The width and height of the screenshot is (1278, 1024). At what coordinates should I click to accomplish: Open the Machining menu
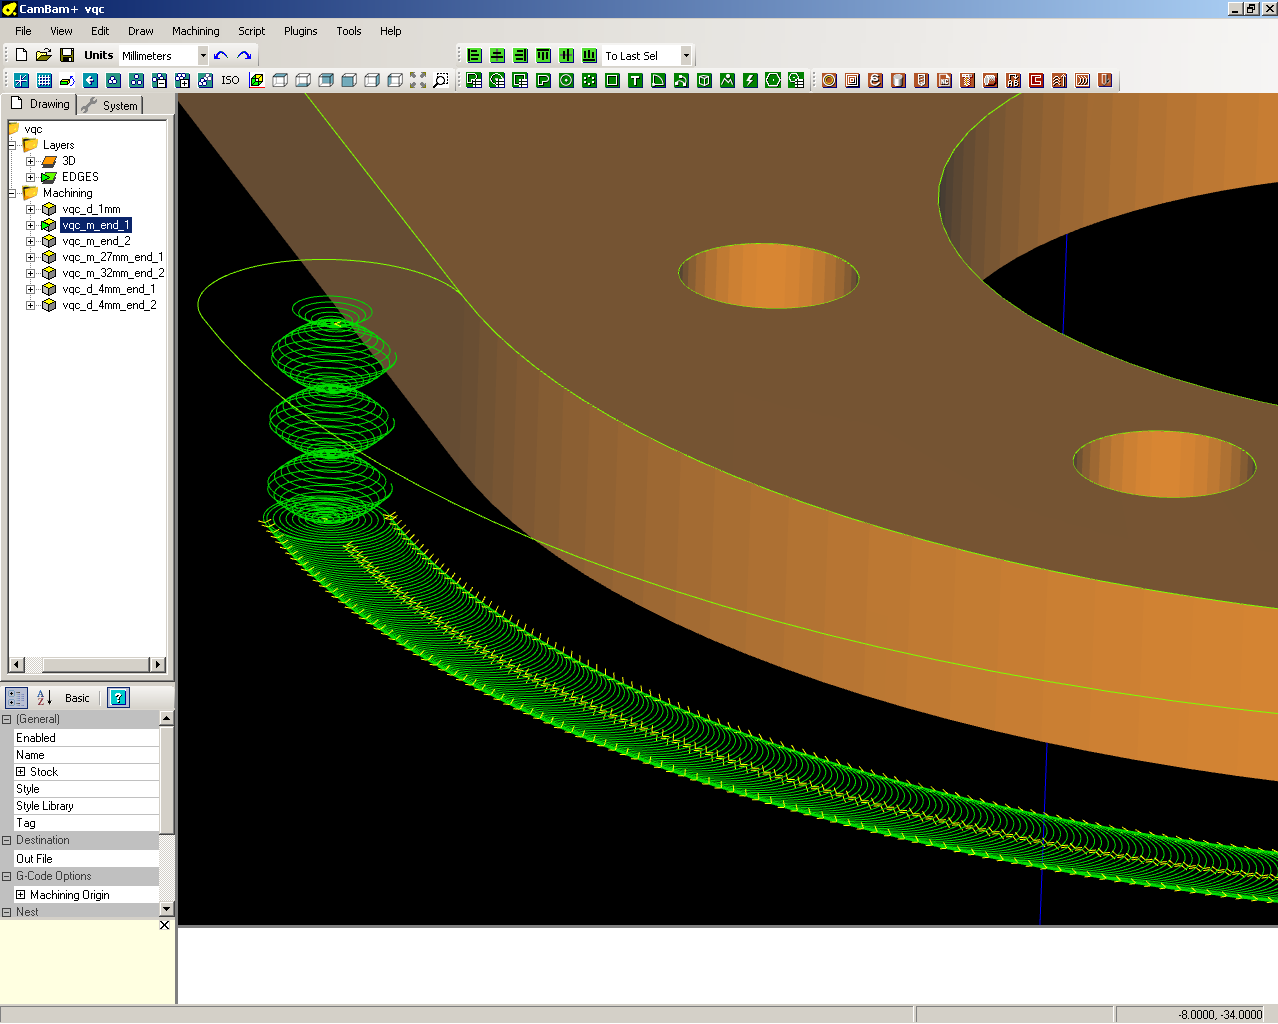[x=195, y=31]
